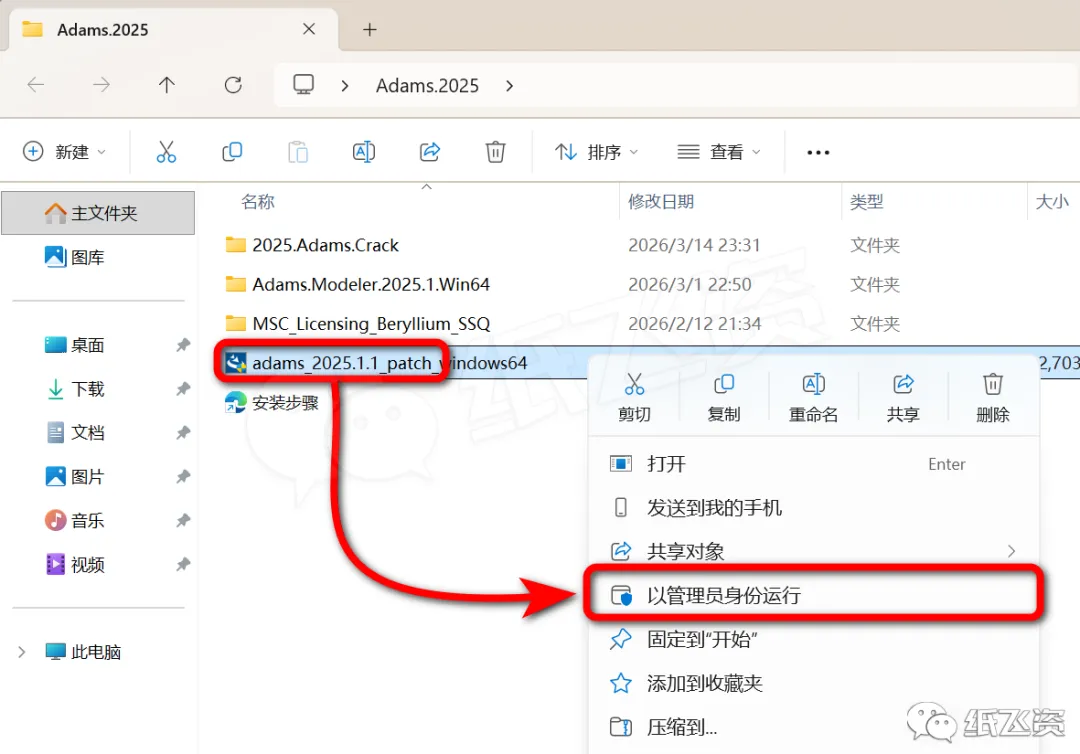Go back with the left arrow
Image resolution: width=1080 pixels, height=754 pixels.
point(36,85)
